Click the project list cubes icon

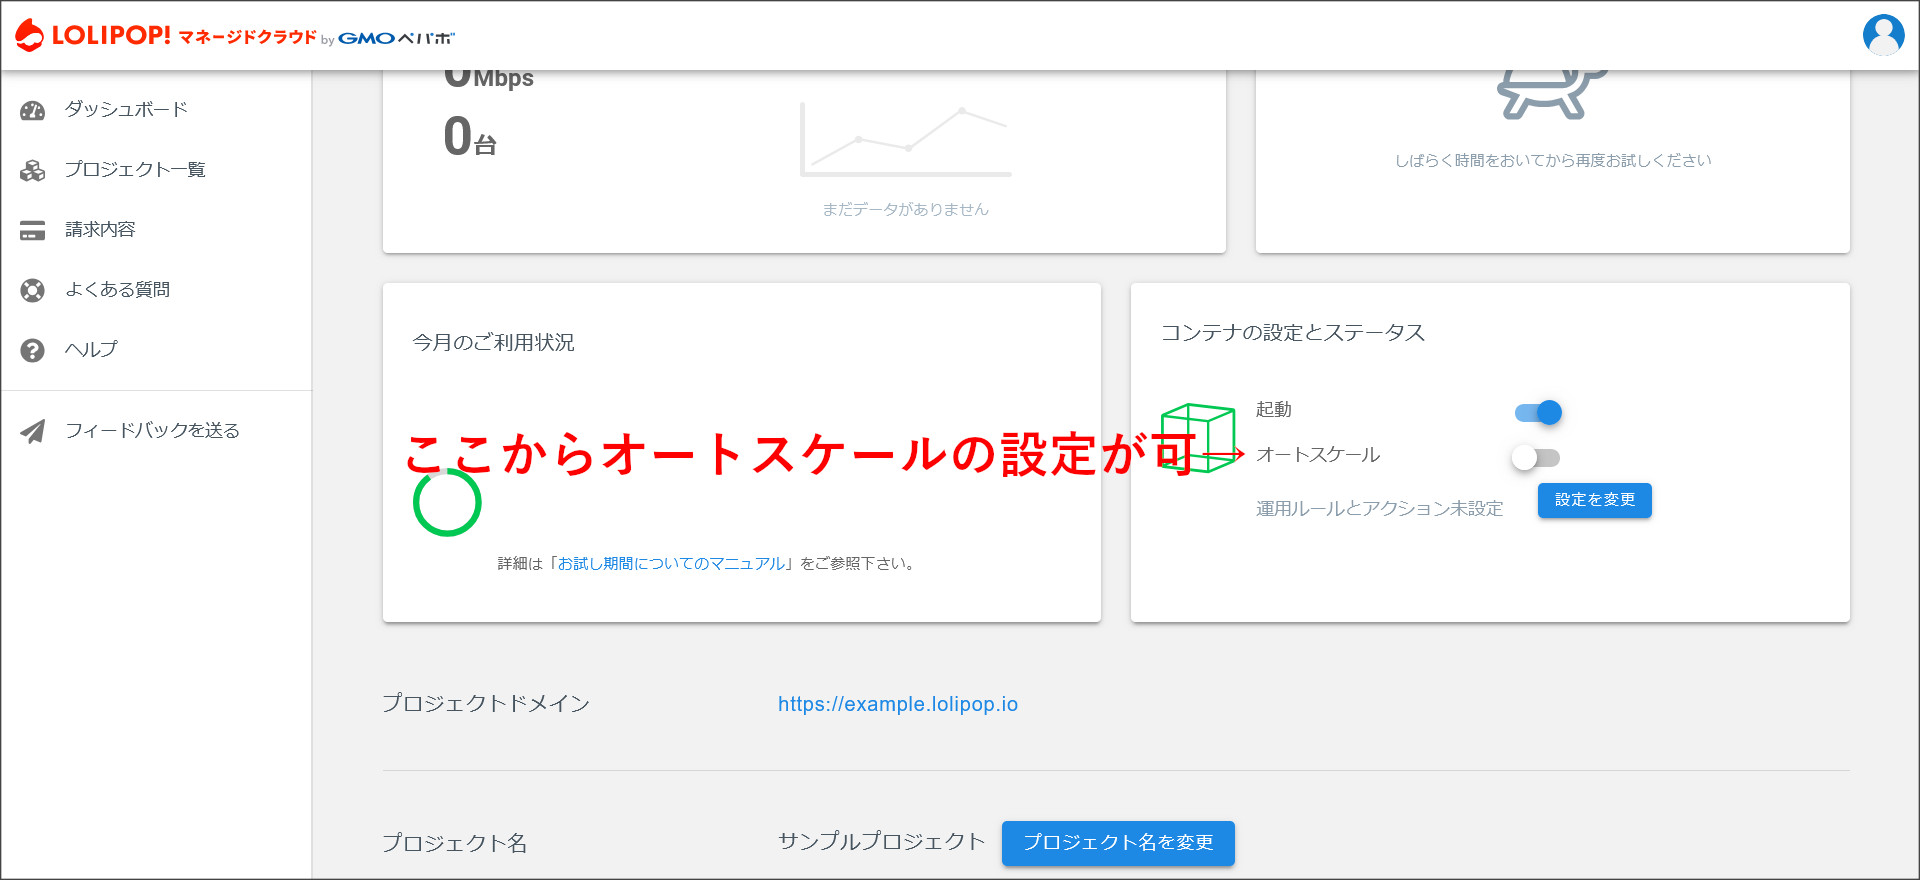[x=33, y=170]
